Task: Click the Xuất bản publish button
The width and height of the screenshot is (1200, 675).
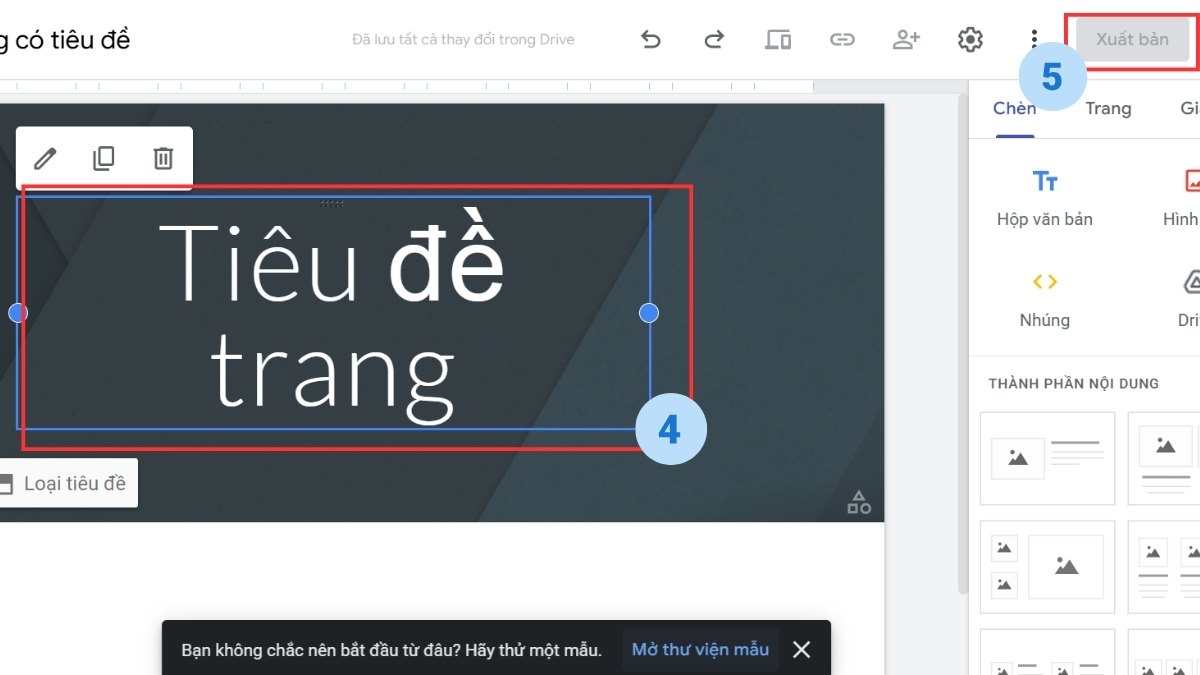Action: [1132, 40]
